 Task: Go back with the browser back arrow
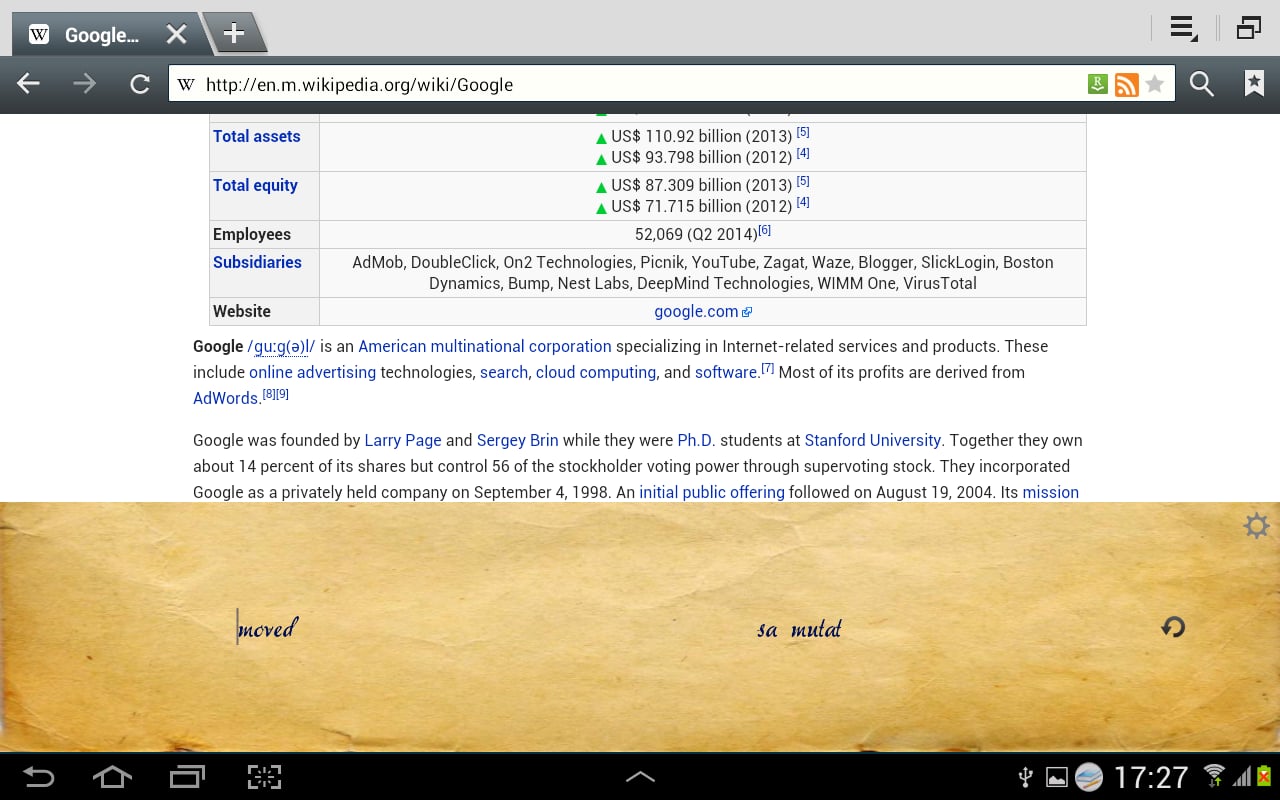tap(28, 84)
